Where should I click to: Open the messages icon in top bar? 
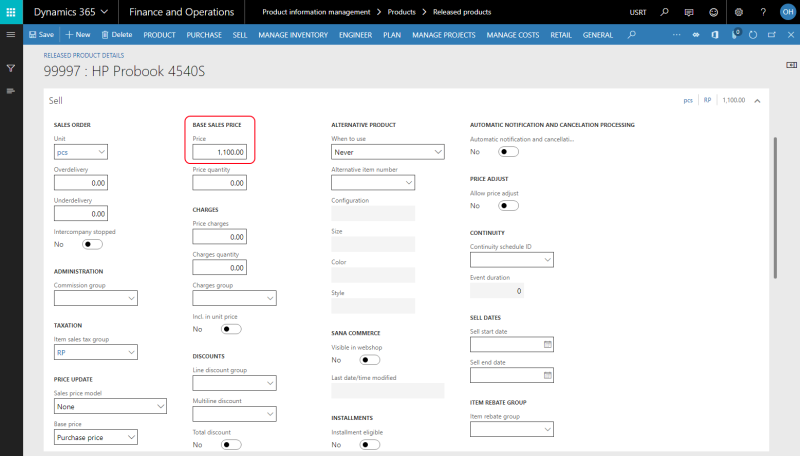(689, 12)
